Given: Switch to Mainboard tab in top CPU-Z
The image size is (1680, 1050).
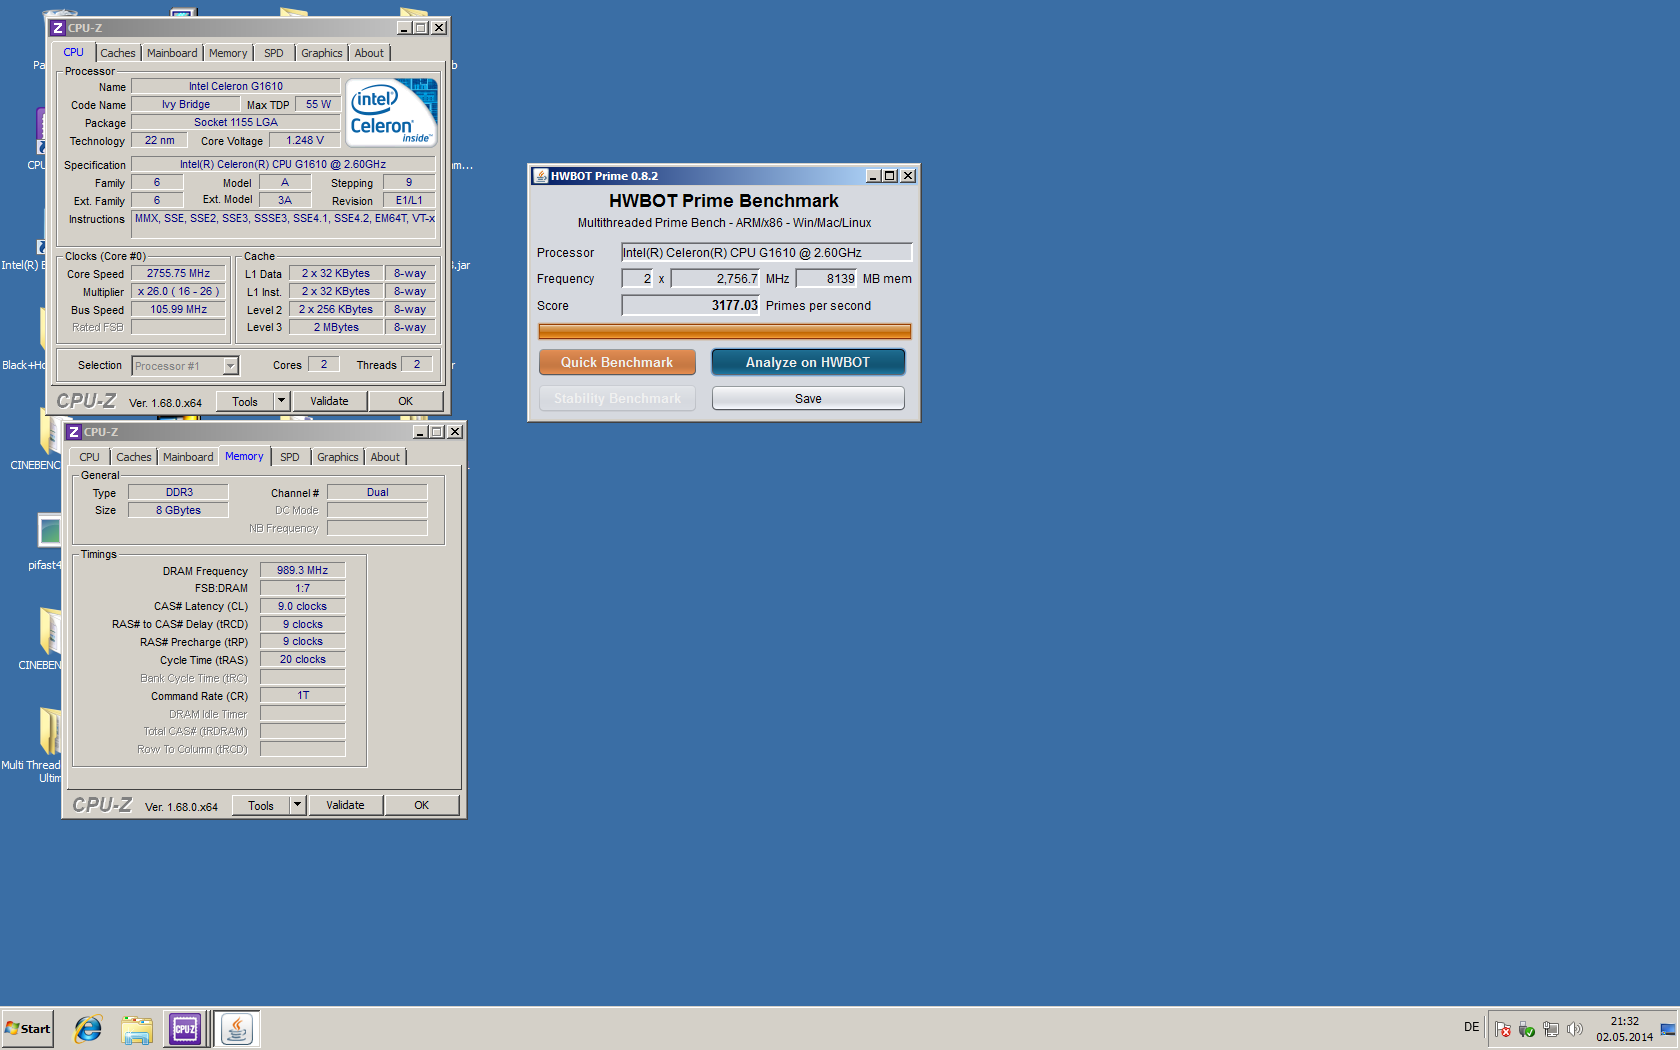Looking at the screenshot, I should click(172, 53).
